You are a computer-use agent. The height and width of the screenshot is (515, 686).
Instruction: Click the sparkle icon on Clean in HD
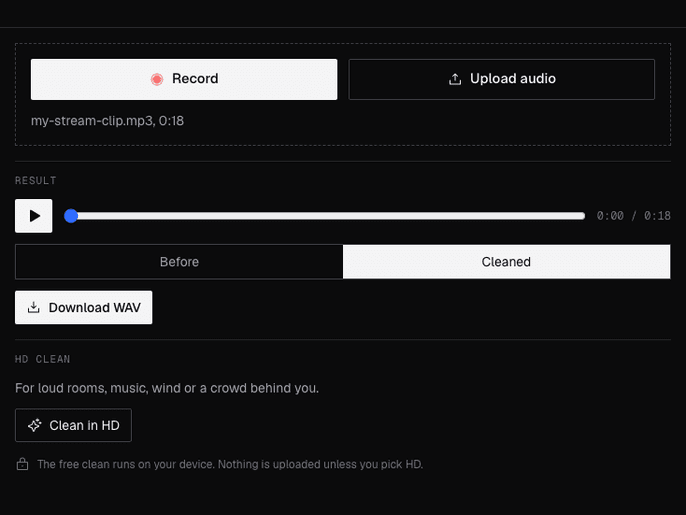pyautogui.click(x=35, y=425)
